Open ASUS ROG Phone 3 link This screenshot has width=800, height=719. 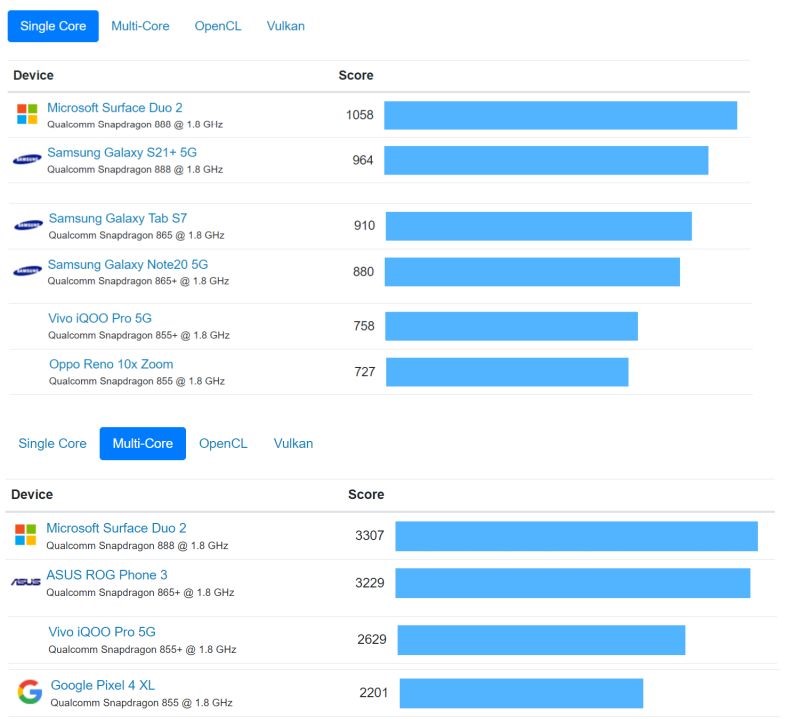click(107, 575)
